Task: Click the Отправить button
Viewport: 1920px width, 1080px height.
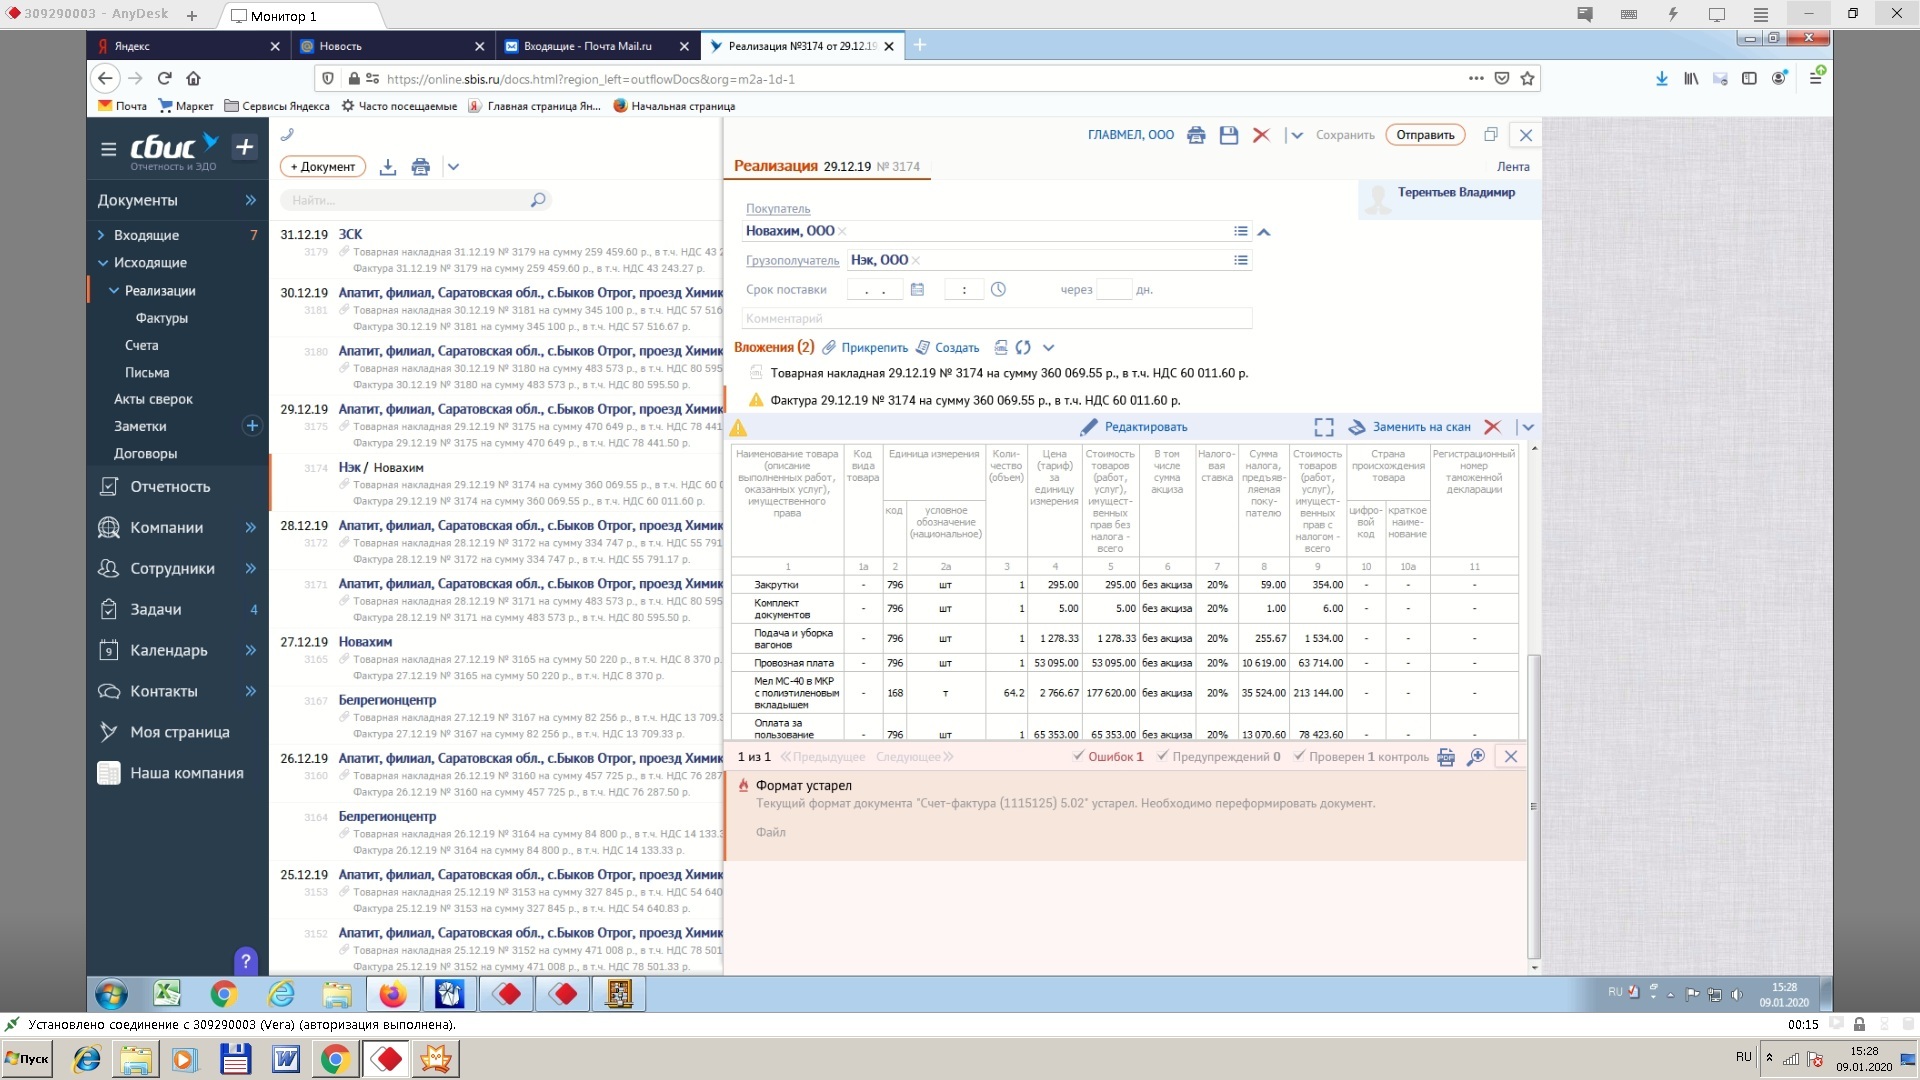Action: click(1425, 135)
